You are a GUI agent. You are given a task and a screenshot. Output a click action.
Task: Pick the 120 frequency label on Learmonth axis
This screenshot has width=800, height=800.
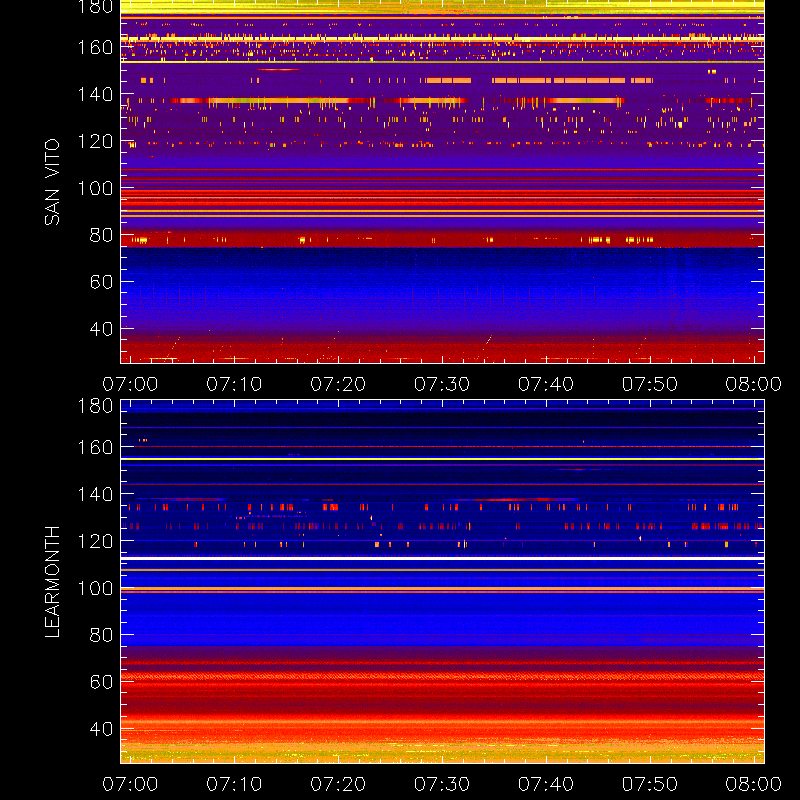[x=95, y=541]
